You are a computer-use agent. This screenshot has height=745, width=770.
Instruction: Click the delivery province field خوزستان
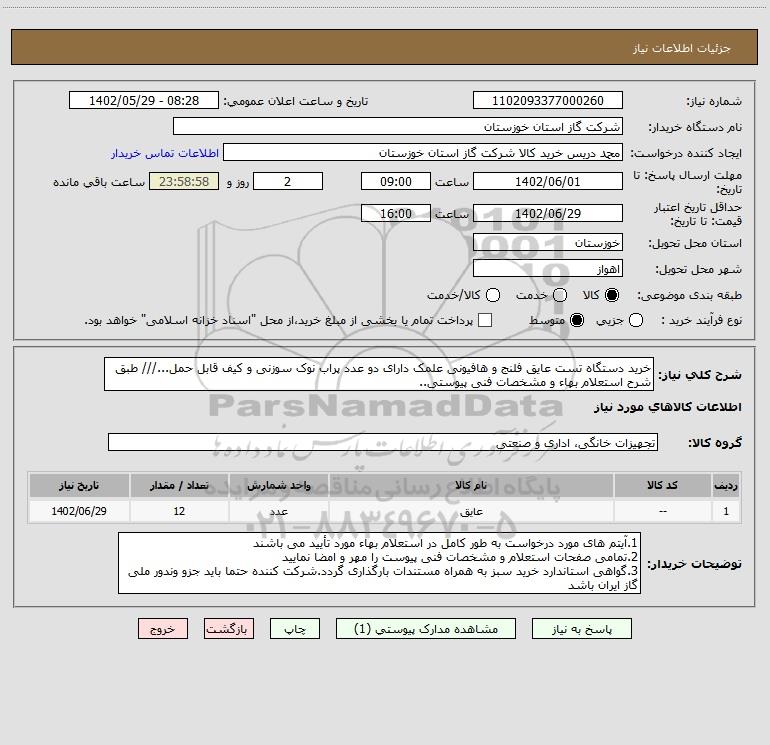(x=548, y=243)
